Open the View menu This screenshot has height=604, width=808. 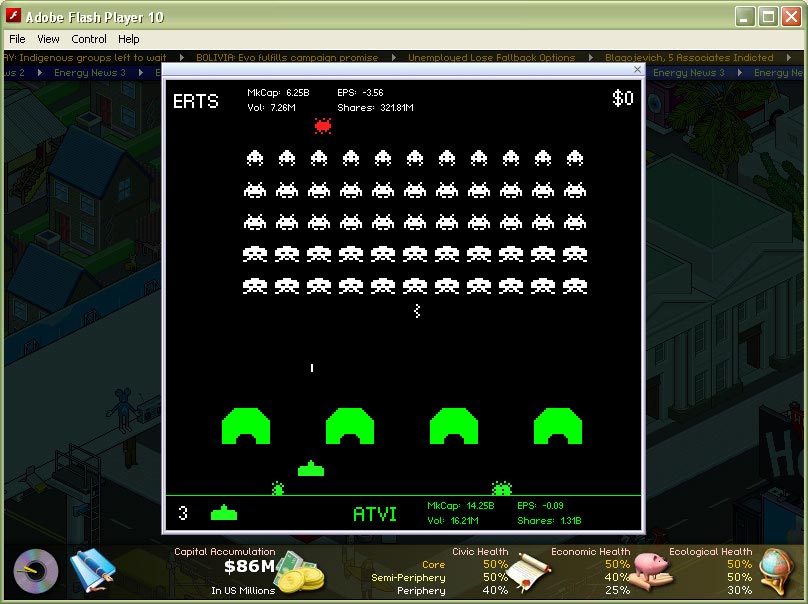coord(48,39)
